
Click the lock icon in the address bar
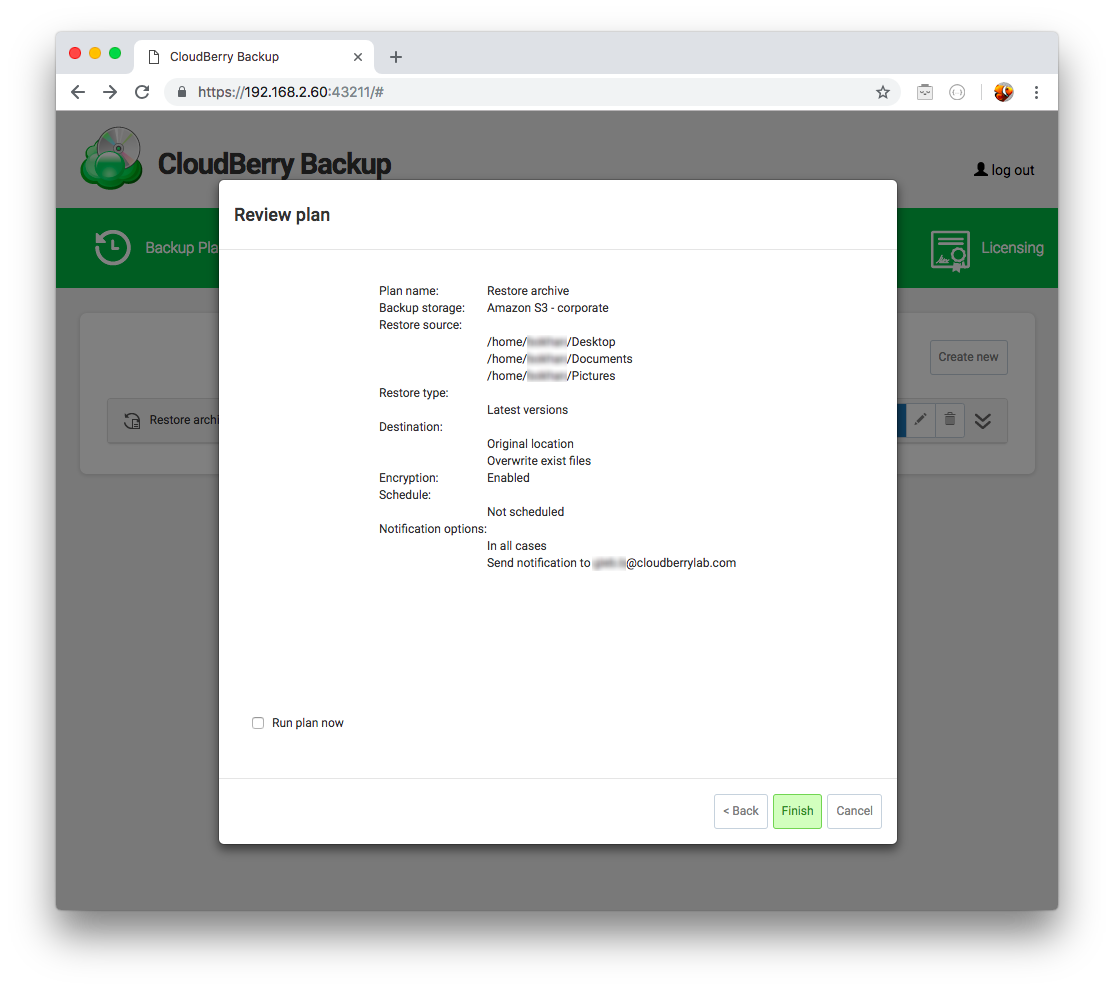(182, 92)
